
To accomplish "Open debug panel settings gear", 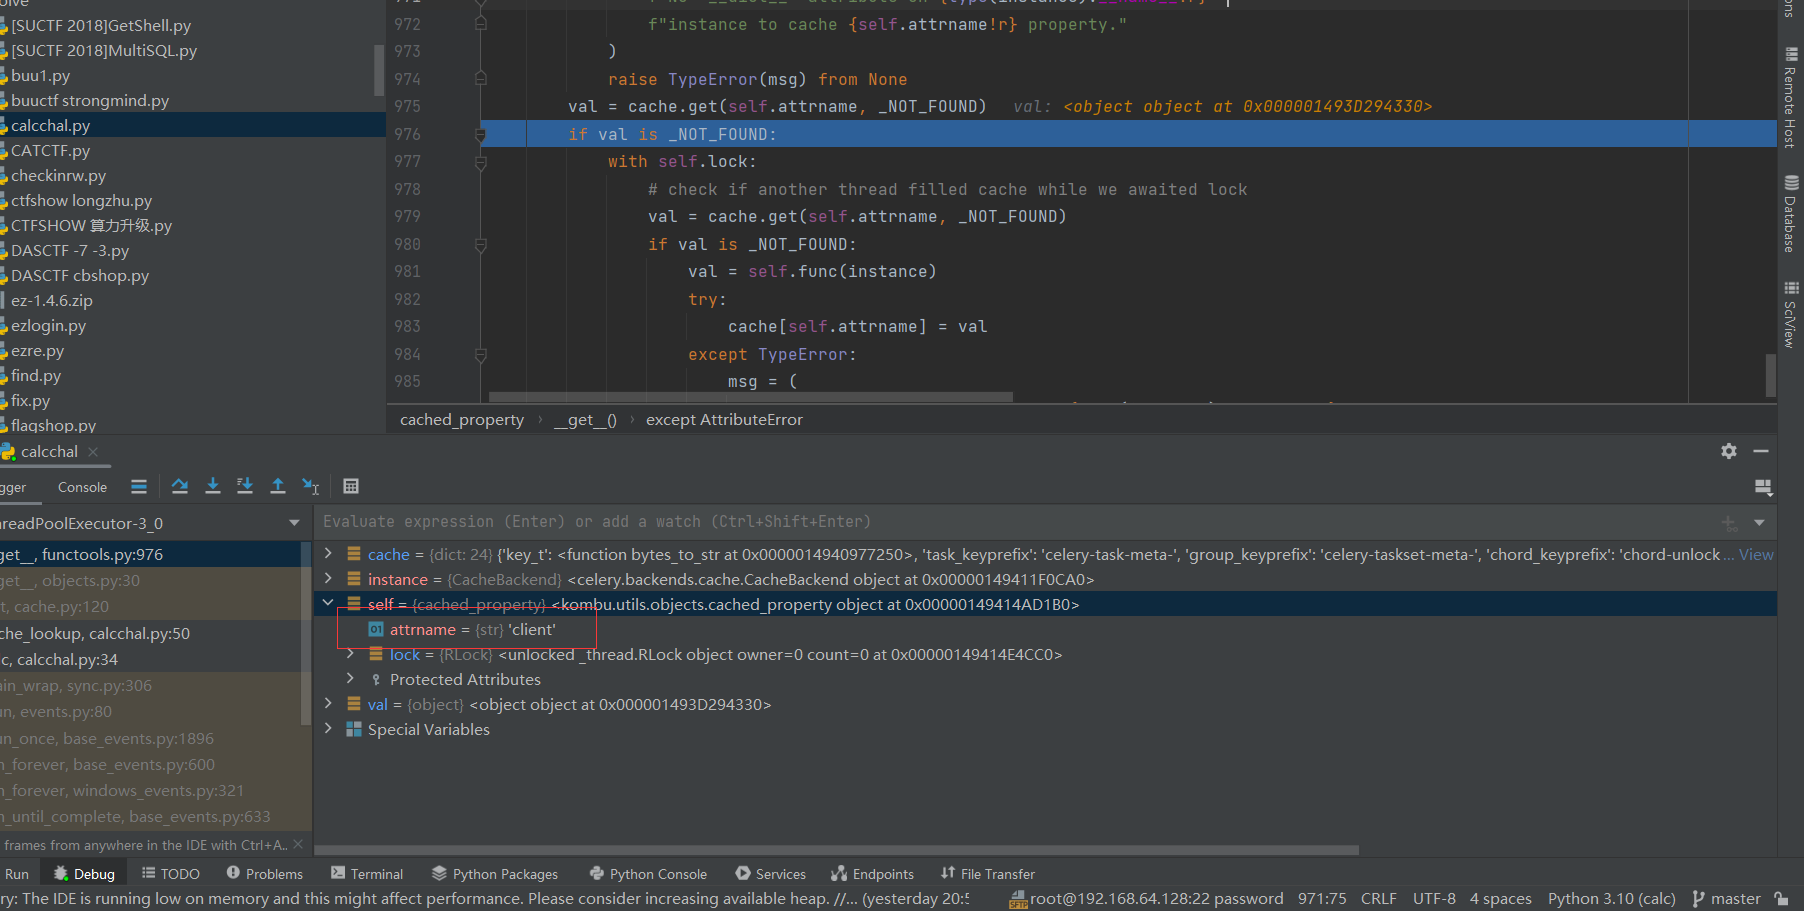I will [x=1729, y=451].
